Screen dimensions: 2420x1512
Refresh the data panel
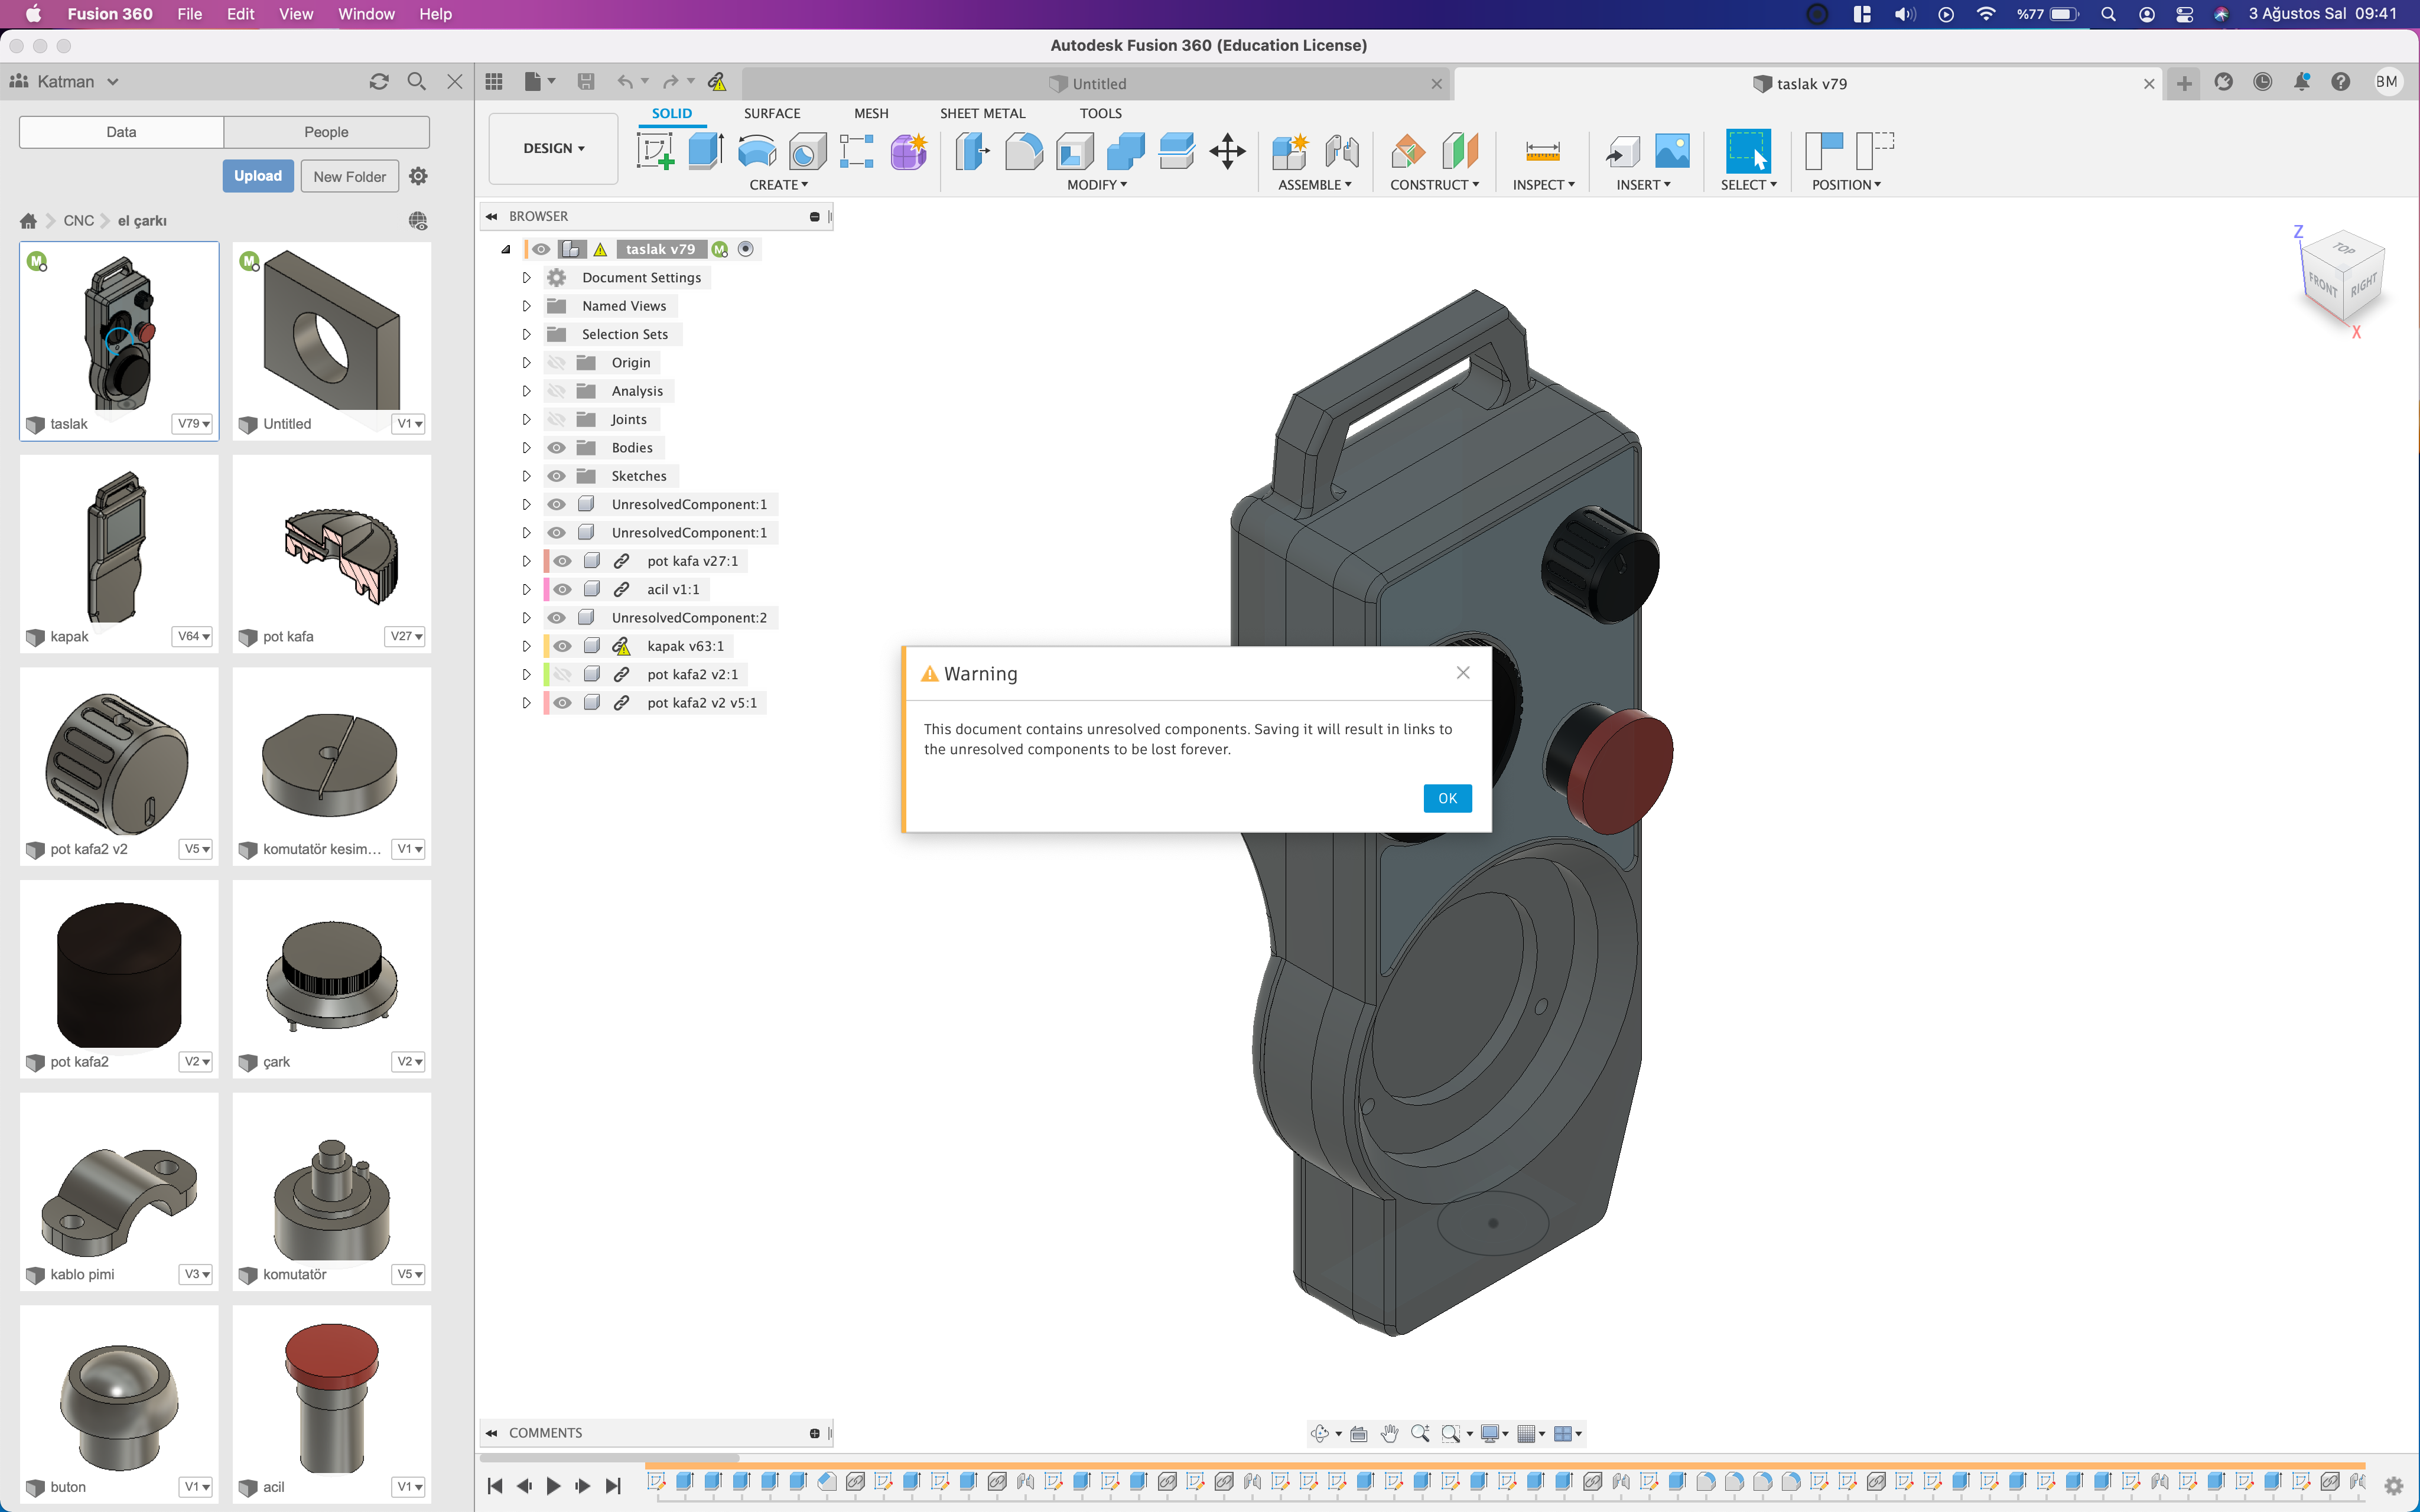point(378,81)
